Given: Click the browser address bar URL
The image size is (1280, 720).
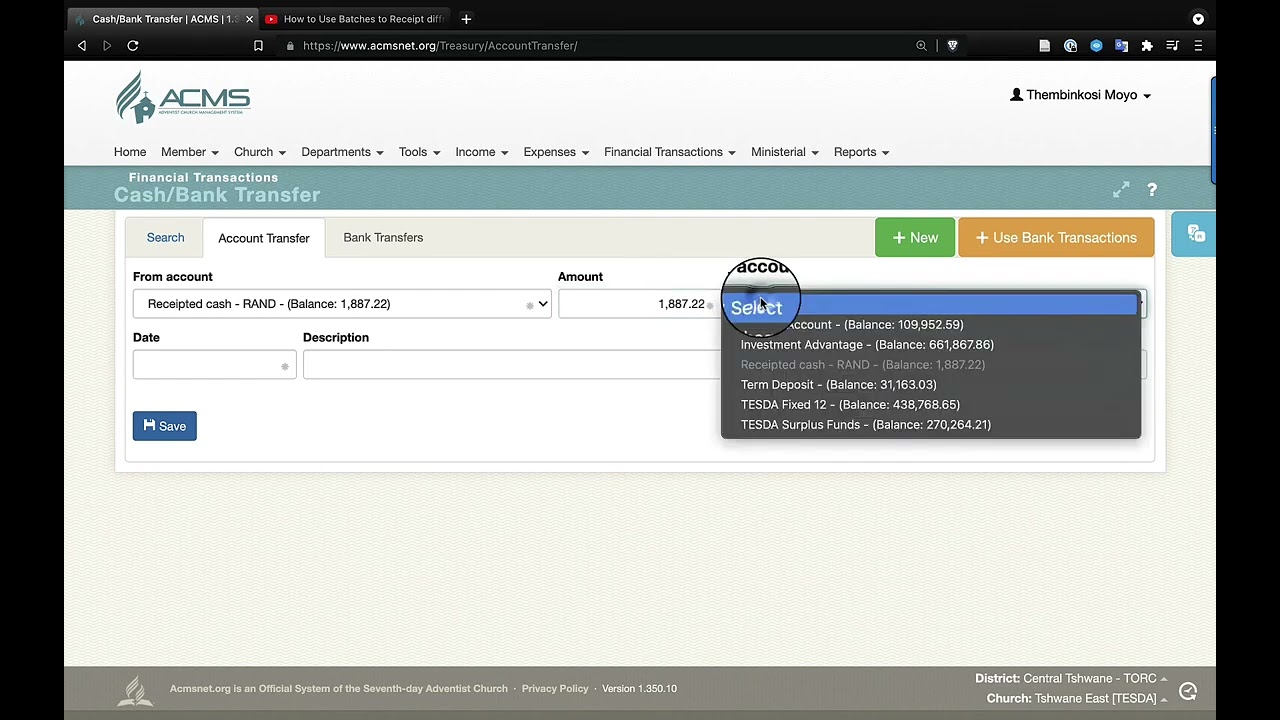Looking at the screenshot, I should coord(440,46).
